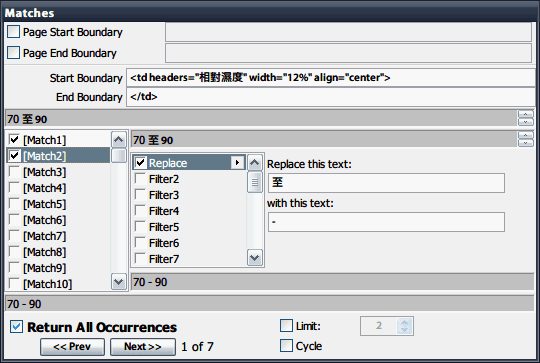Click the Page Start Boundary text field
The image size is (540, 363).
349,32
